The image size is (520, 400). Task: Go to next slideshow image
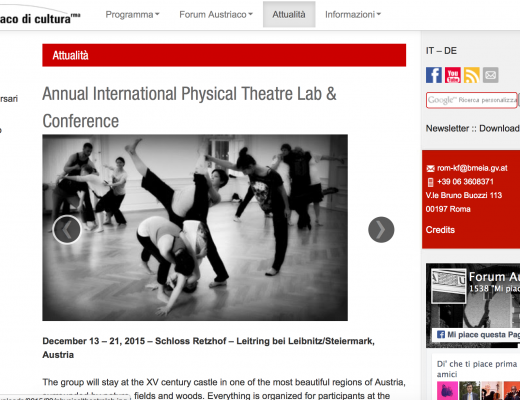point(381,229)
